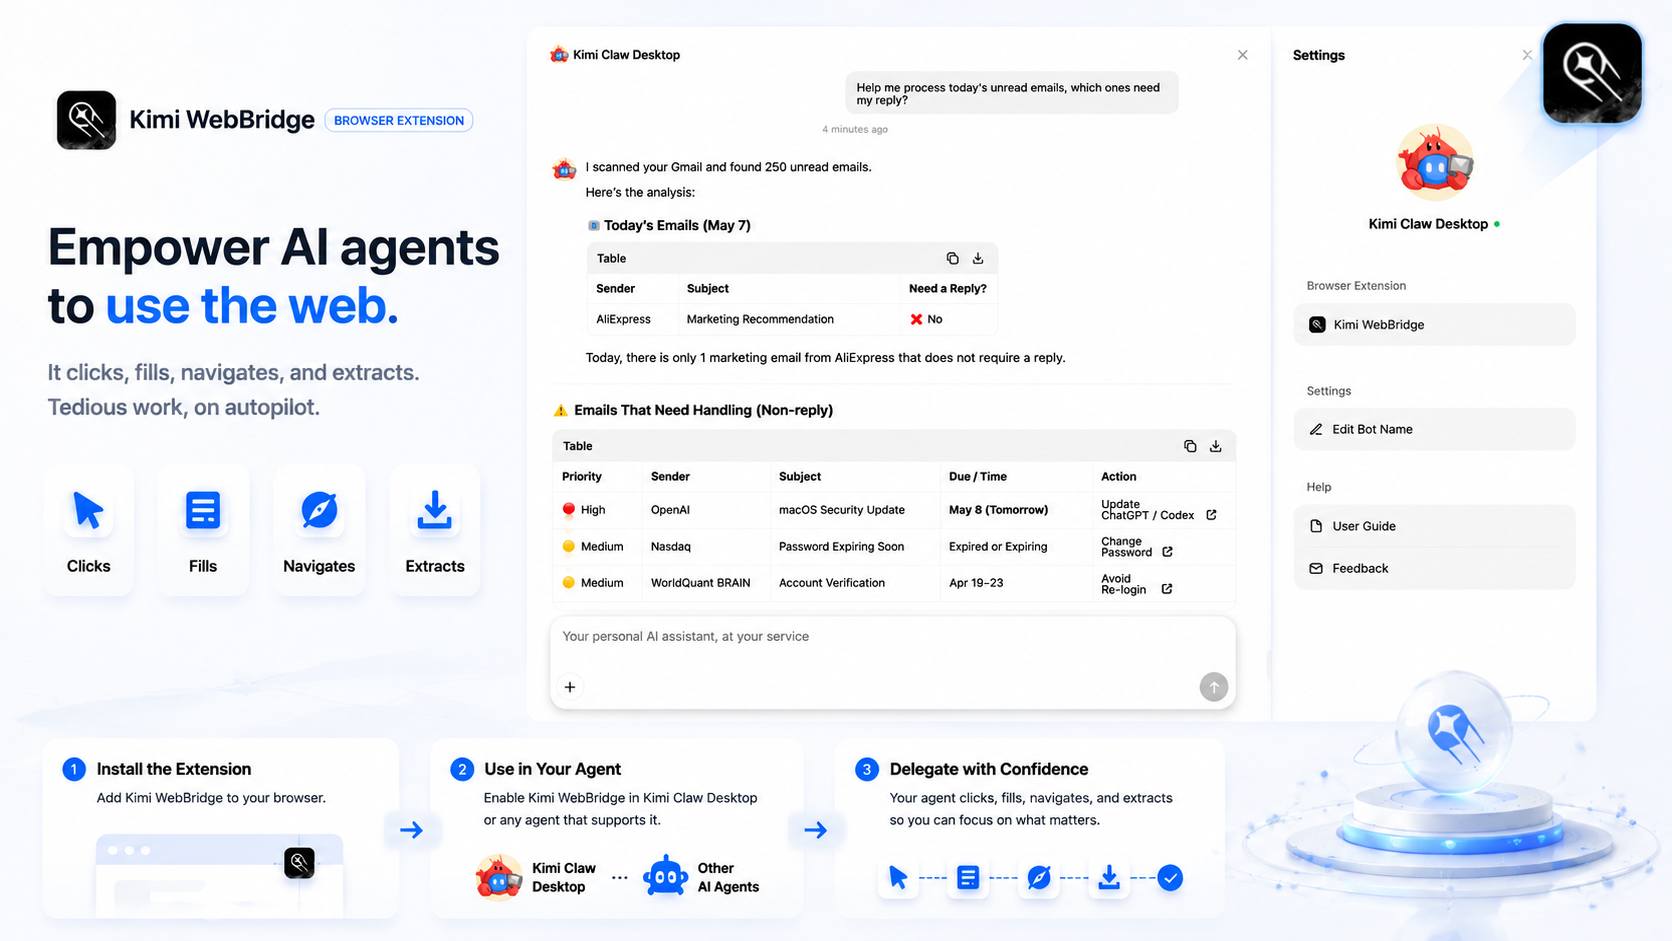Open the Change Password external link
Image resolution: width=1672 pixels, height=941 pixels.
1167,552
